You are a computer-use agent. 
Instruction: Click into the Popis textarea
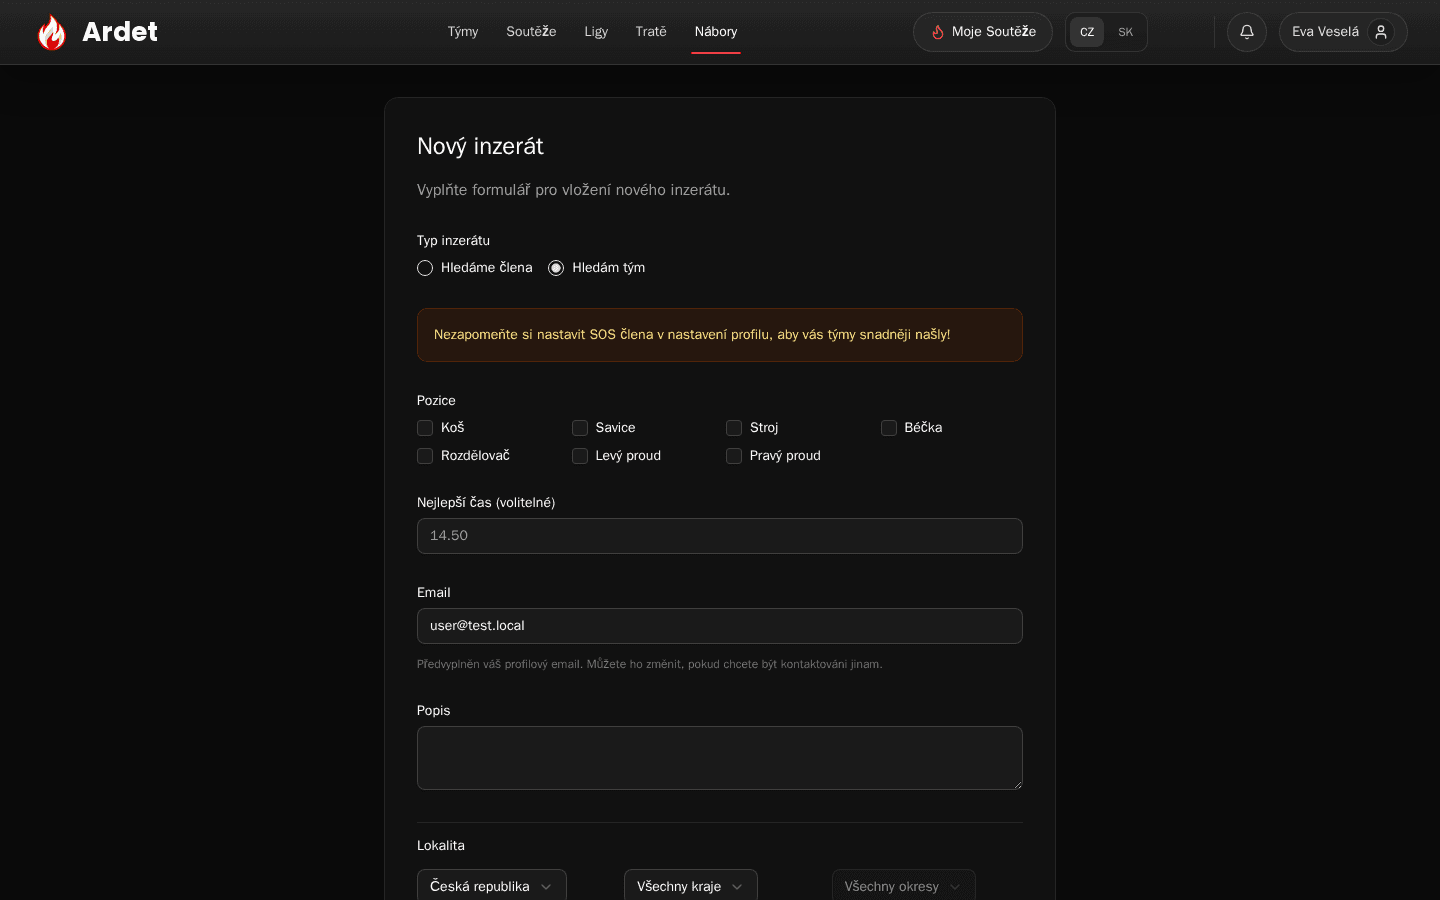click(x=720, y=758)
